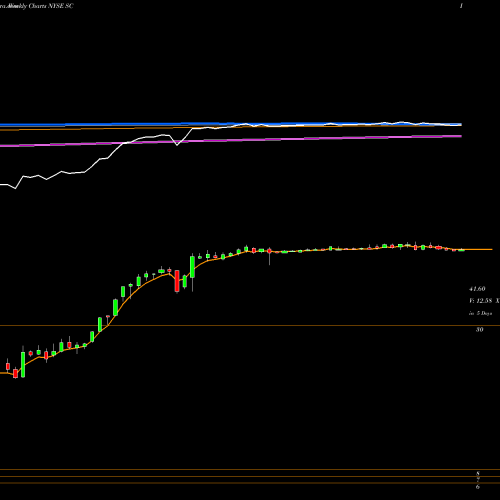Click the 8 label on the lower axis
500x500 pixels.
point(478,473)
